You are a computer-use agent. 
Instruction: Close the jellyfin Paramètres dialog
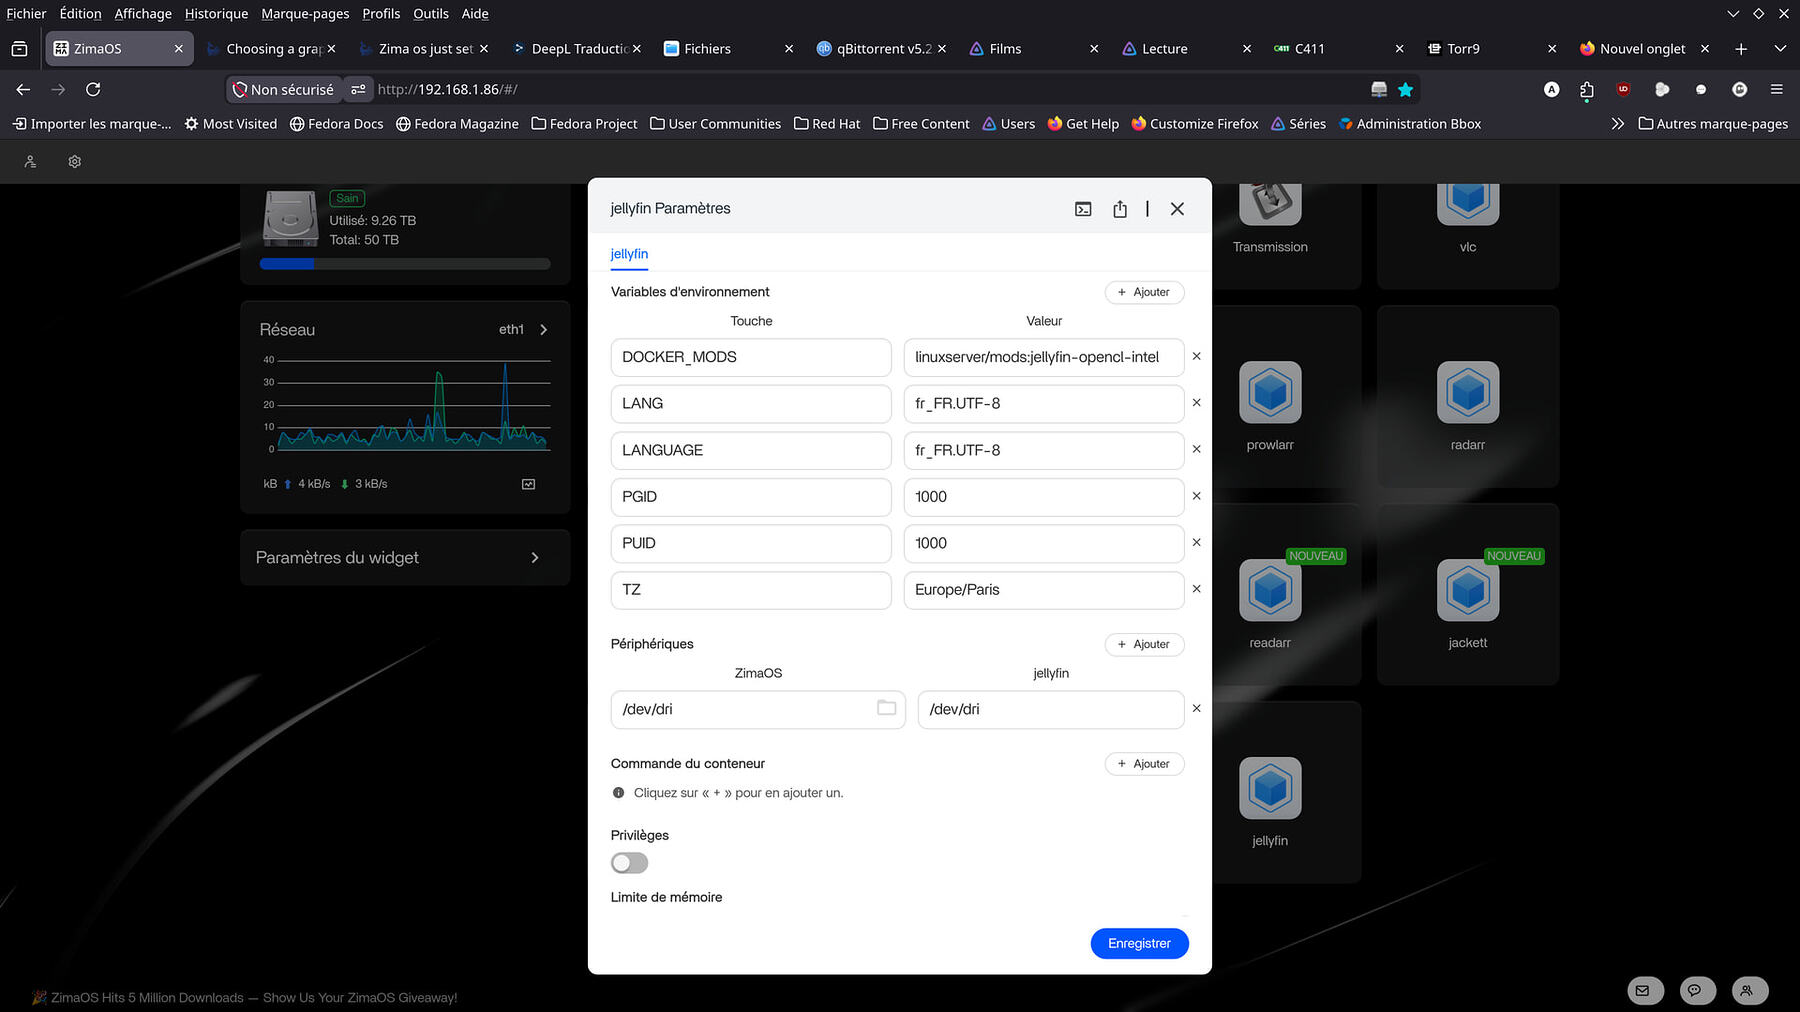1177,209
